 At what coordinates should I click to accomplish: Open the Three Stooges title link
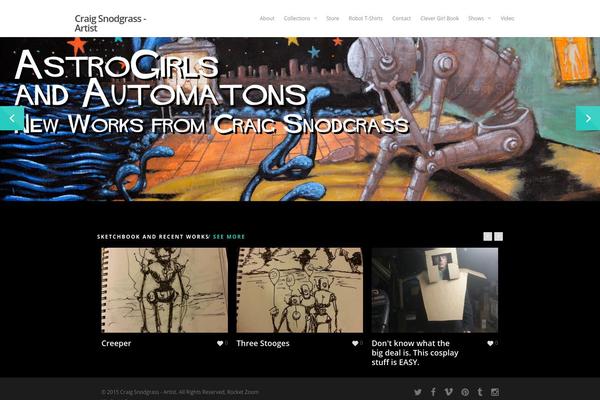coord(263,343)
